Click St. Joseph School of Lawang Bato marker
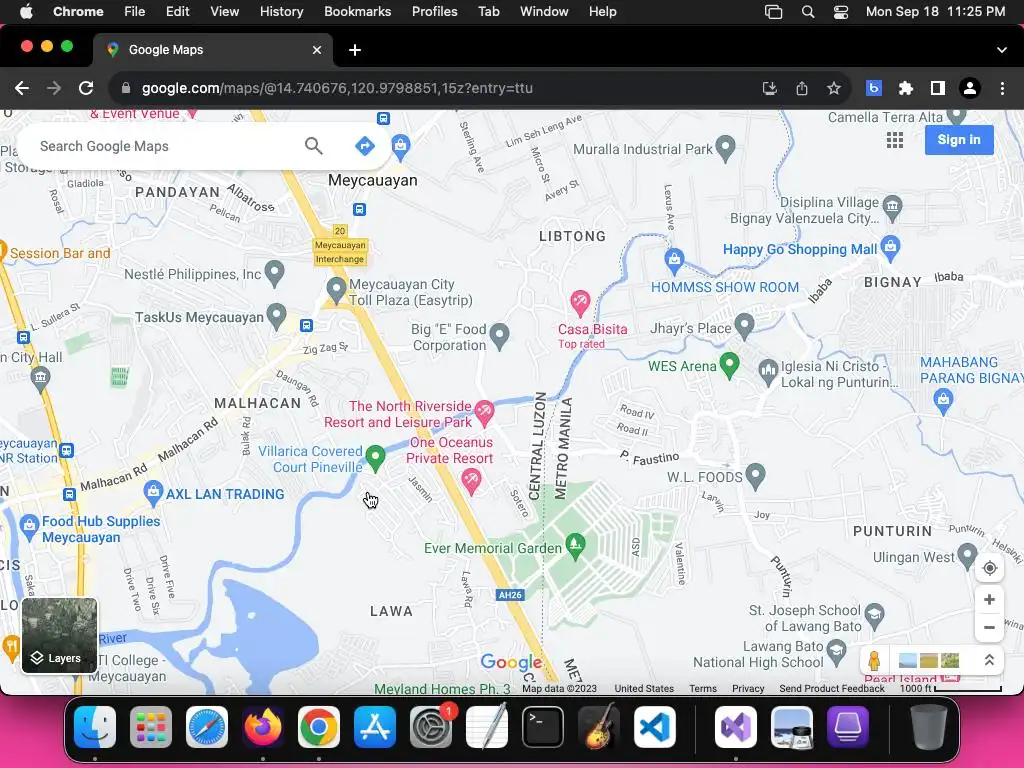 point(874,615)
